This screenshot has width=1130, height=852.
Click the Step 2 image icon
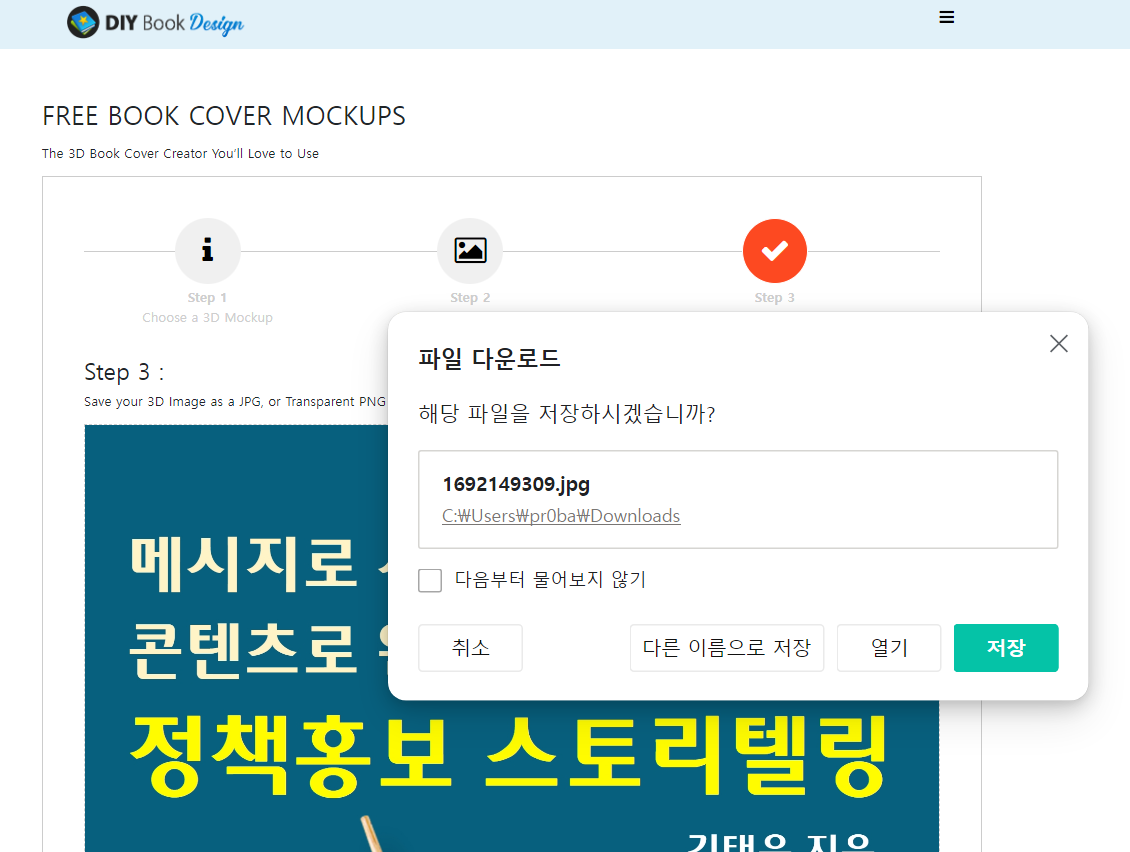pyautogui.click(x=470, y=251)
